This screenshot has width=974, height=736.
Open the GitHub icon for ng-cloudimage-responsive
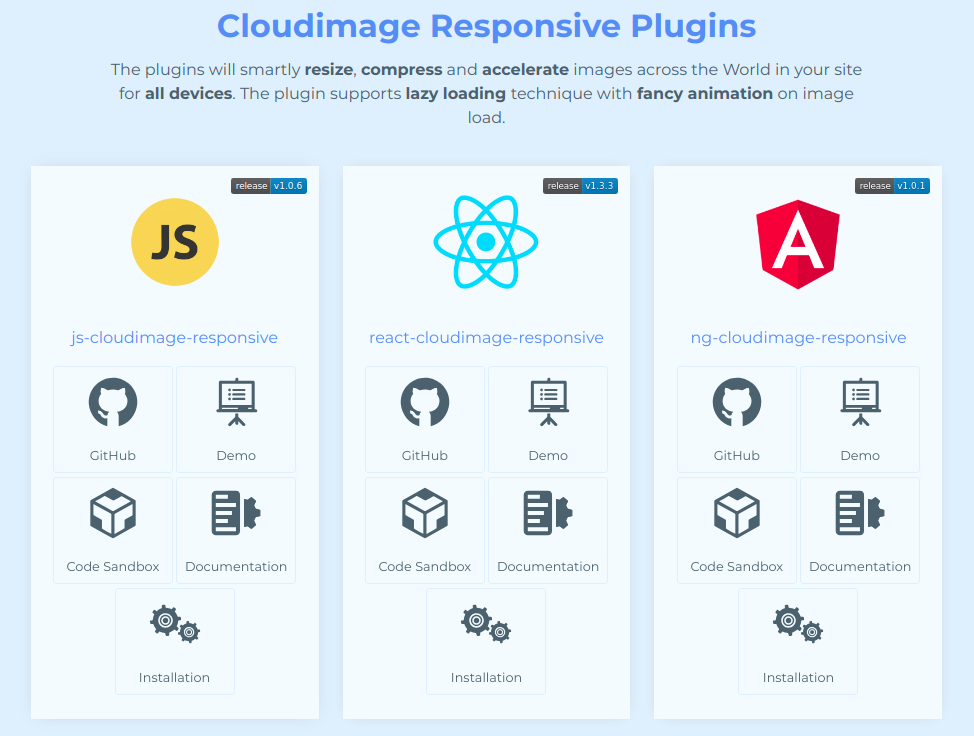tap(737, 402)
